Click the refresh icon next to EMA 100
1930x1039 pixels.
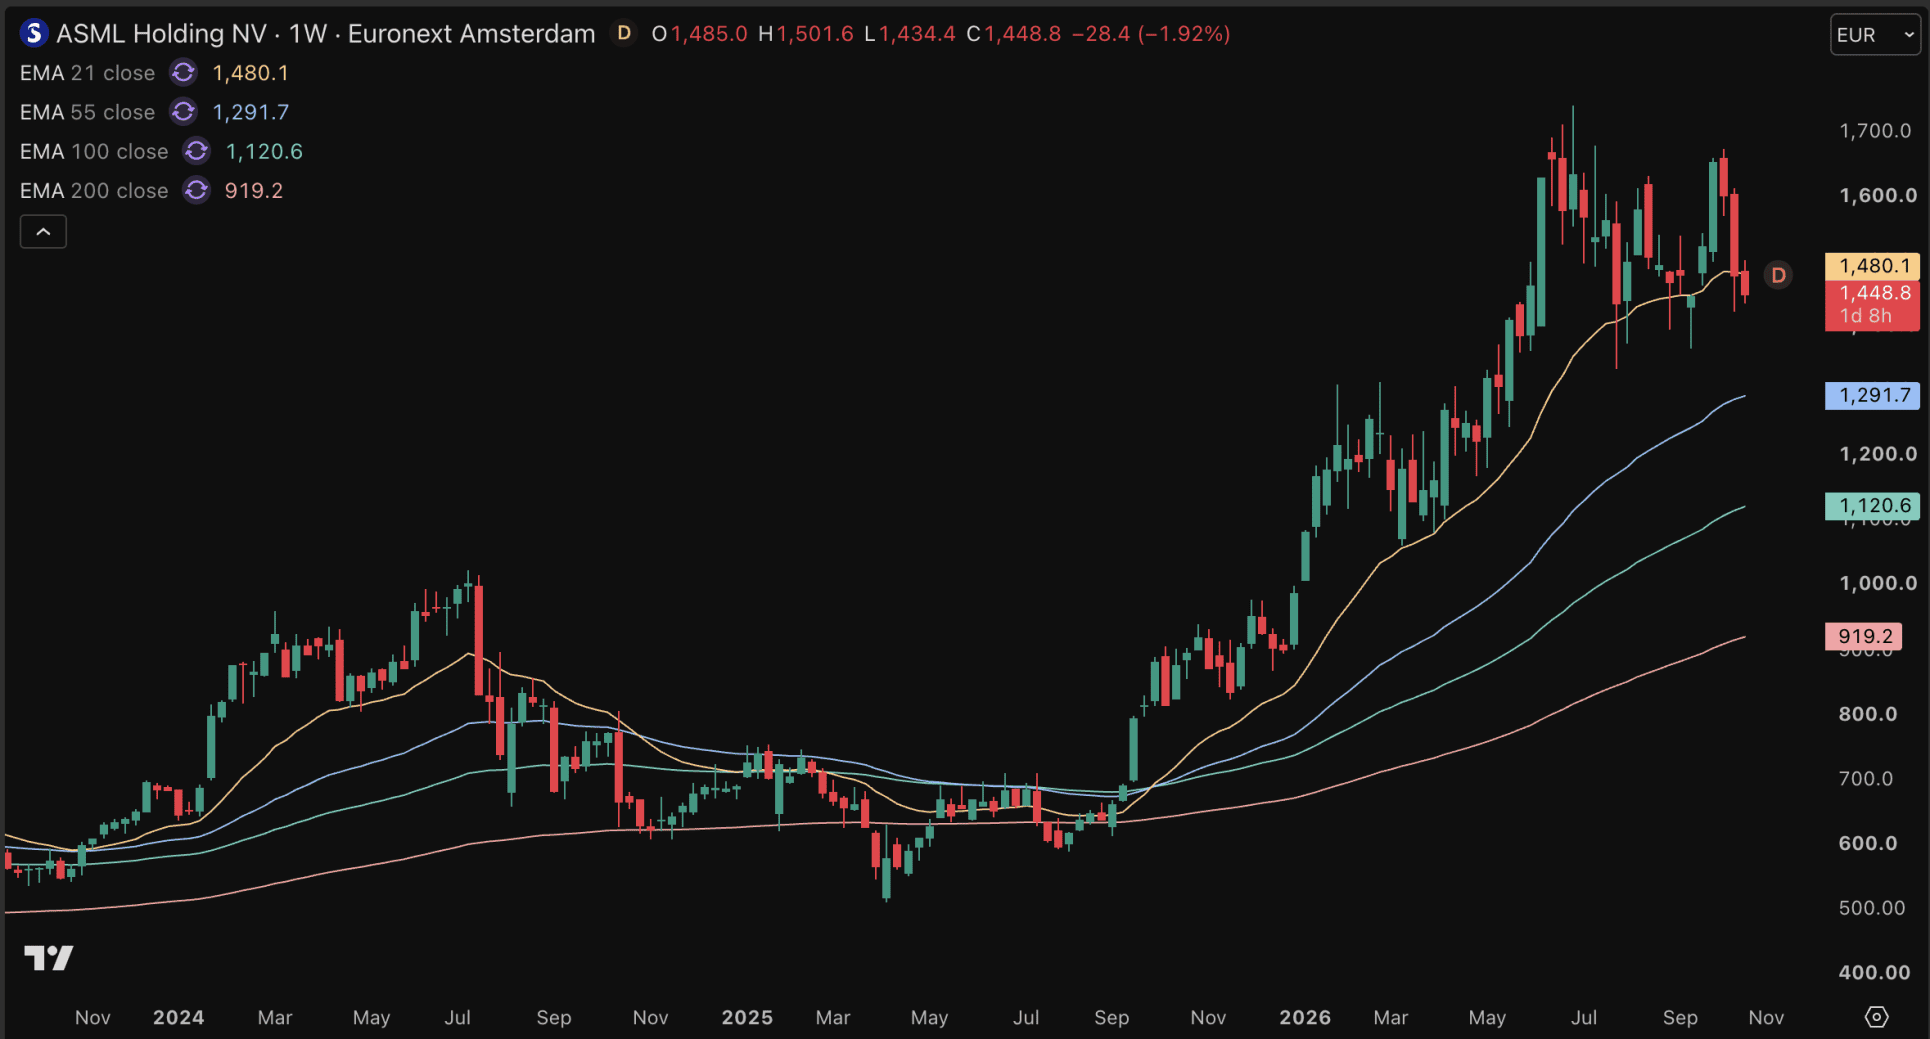(196, 151)
